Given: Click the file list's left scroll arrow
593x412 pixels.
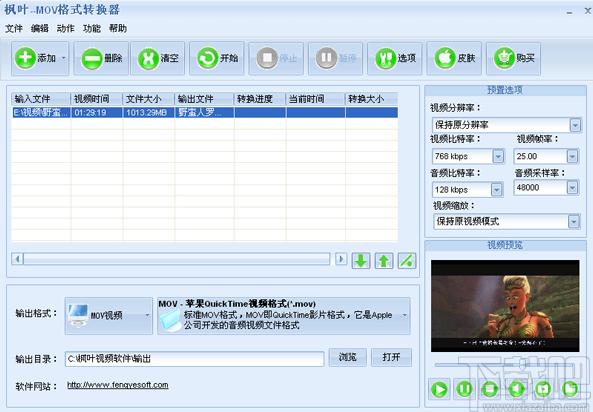Looking at the screenshot, I should pyautogui.click(x=17, y=259).
